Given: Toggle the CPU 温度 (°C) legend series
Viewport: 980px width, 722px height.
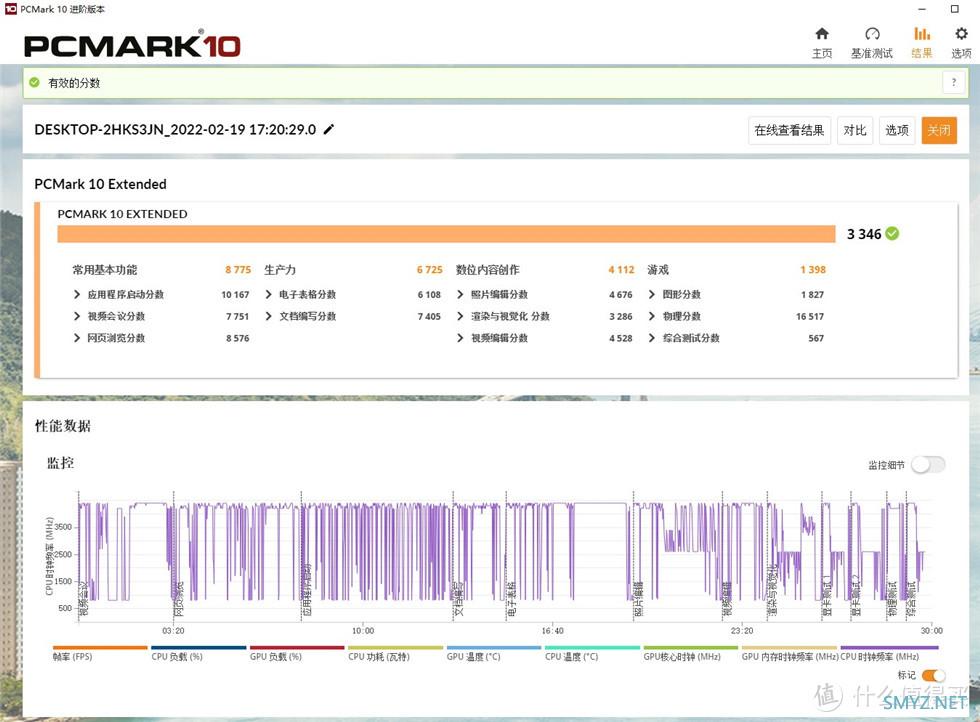Looking at the screenshot, I should pyautogui.click(x=592, y=653).
